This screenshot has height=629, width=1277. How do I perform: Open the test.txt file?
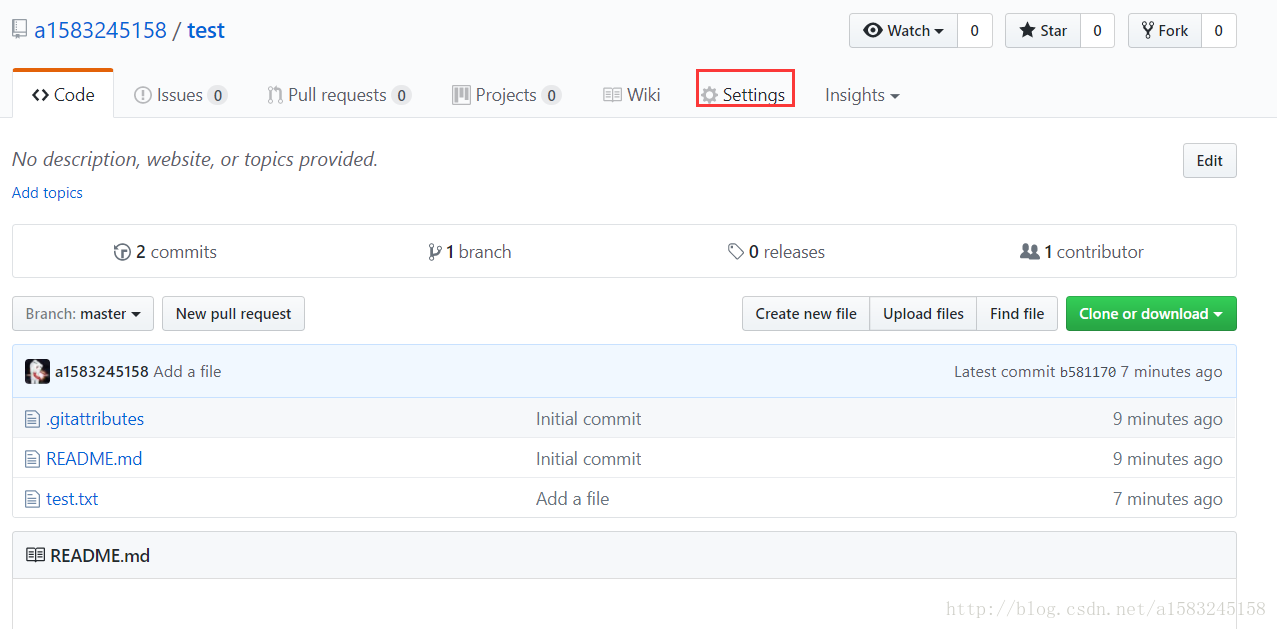pyautogui.click(x=72, y=499)
